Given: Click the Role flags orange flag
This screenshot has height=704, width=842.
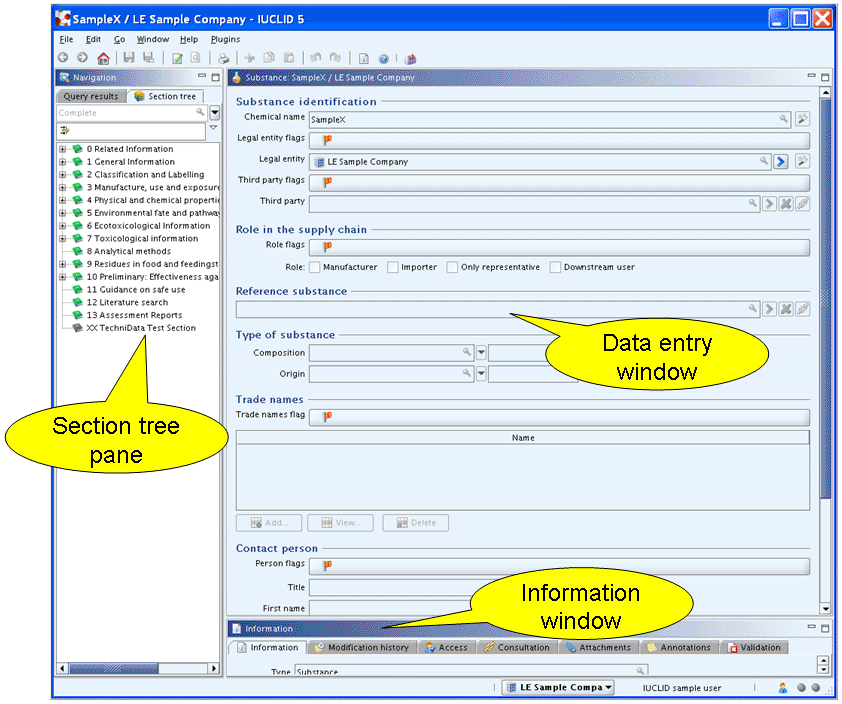Looking at the screenshot, I should coord(327,247).
